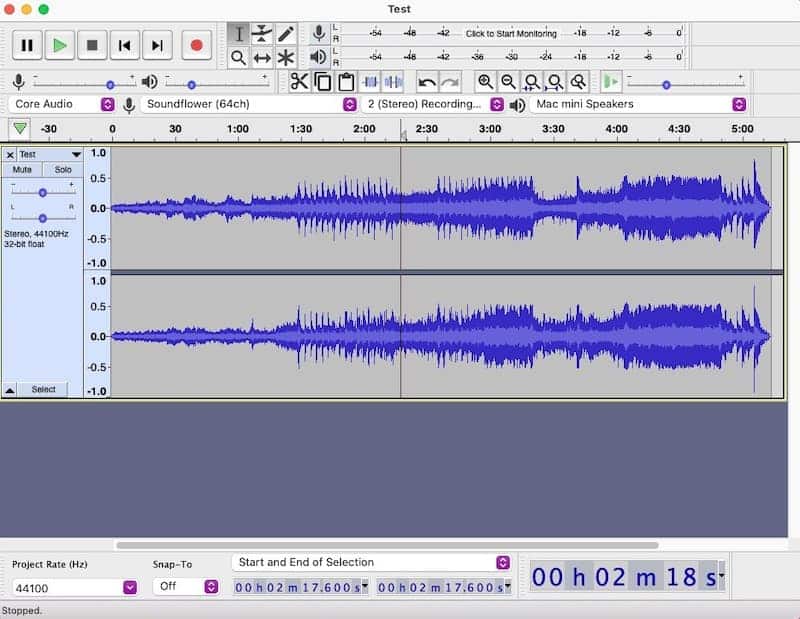Select the Time Shift tool
The image size is (800, 619).
tap(262, 58)
